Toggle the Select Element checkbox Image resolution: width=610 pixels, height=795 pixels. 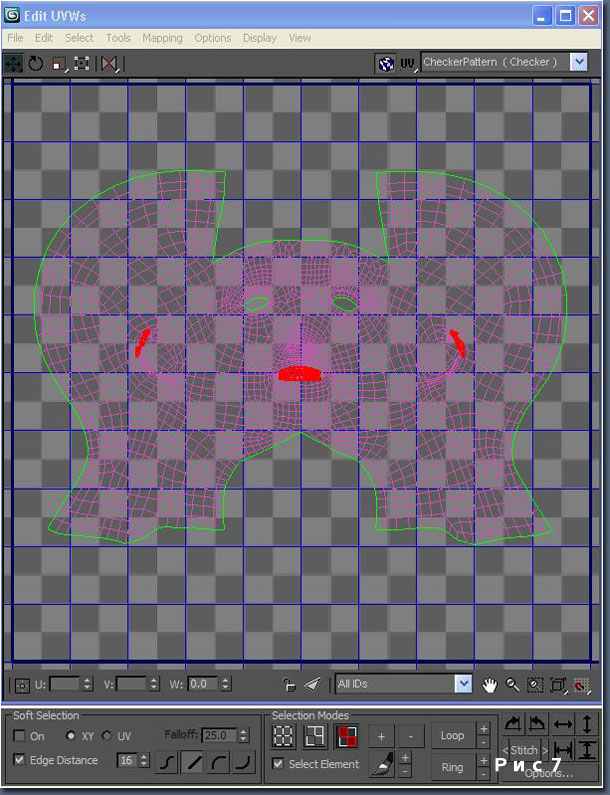pos(278,764)
